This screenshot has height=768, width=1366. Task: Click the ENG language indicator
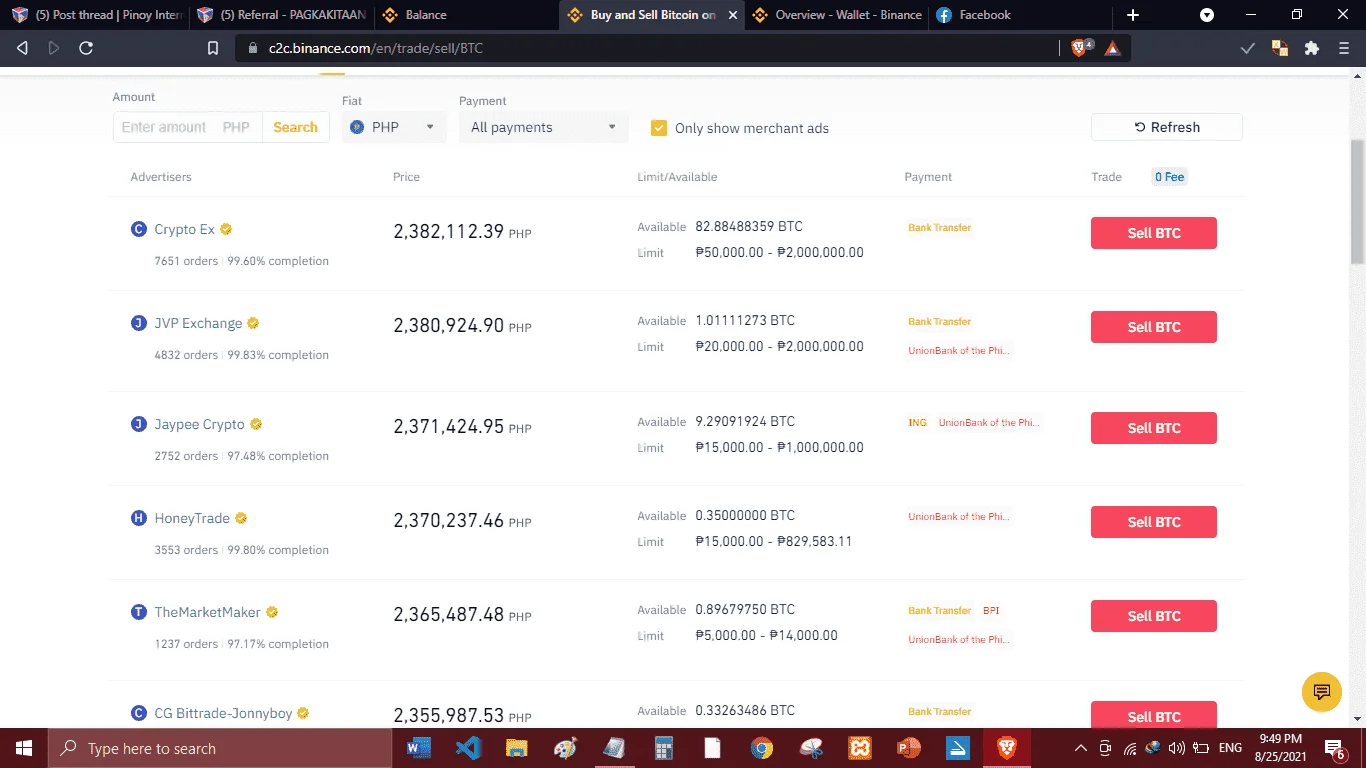click(x=1230, y=748)
